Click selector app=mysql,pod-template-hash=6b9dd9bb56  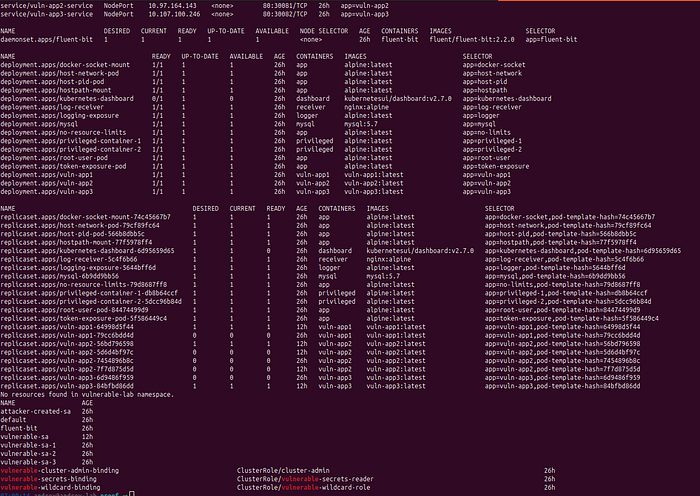[x=555, y=277]
